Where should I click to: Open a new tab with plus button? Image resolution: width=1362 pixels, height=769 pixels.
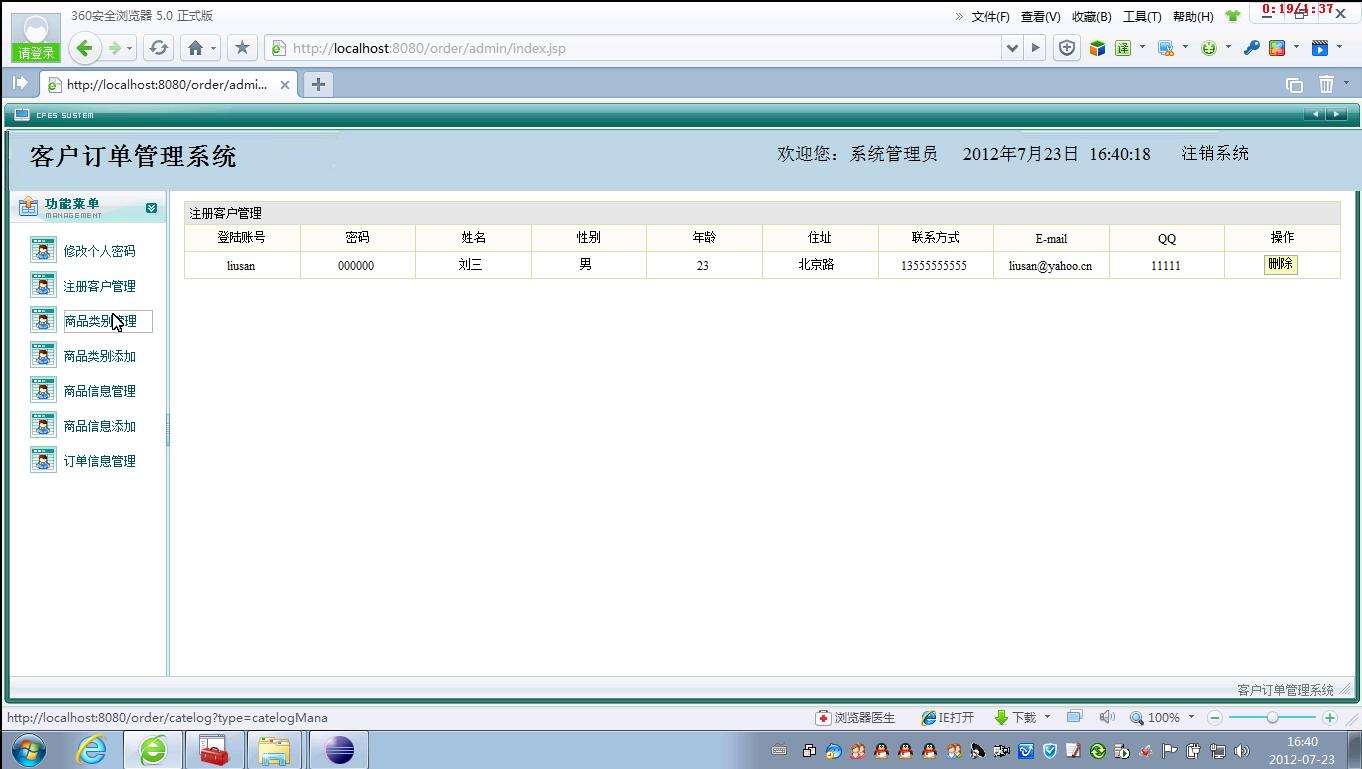[318, 85]
